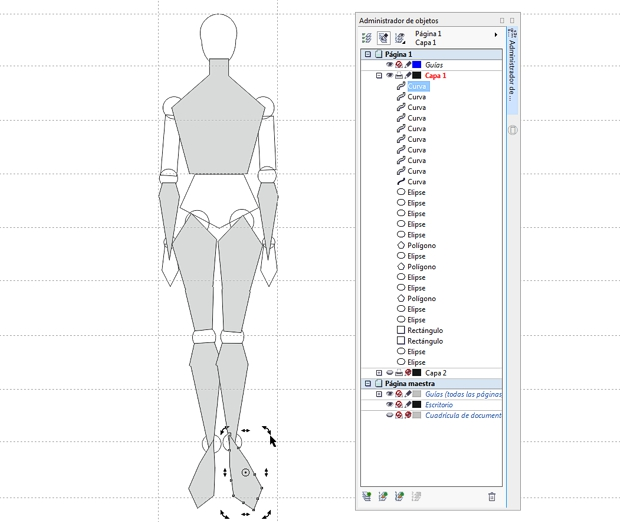Image resolution: width=620 pixels, height=522 pixels.
Task: Click the printer icon on Capa 1
Action: 399,75
